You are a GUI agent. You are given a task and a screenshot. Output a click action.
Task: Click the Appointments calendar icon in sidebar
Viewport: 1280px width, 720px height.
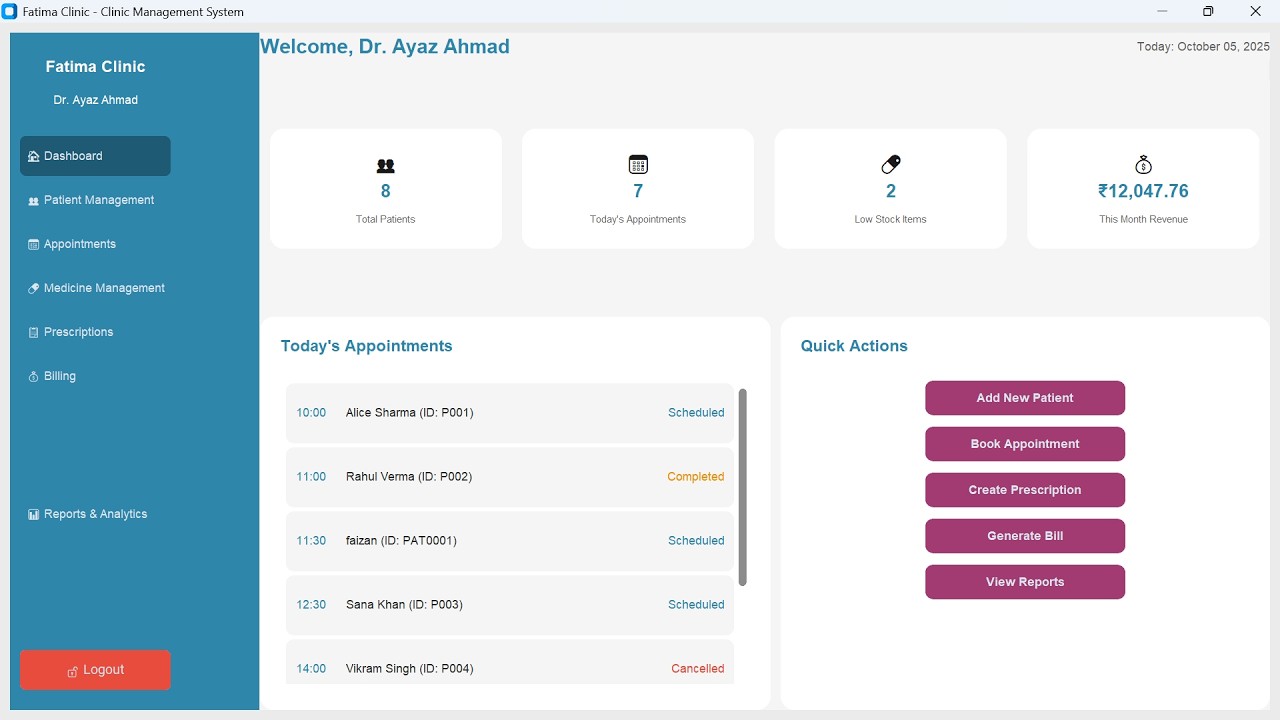tap(34, 244)
